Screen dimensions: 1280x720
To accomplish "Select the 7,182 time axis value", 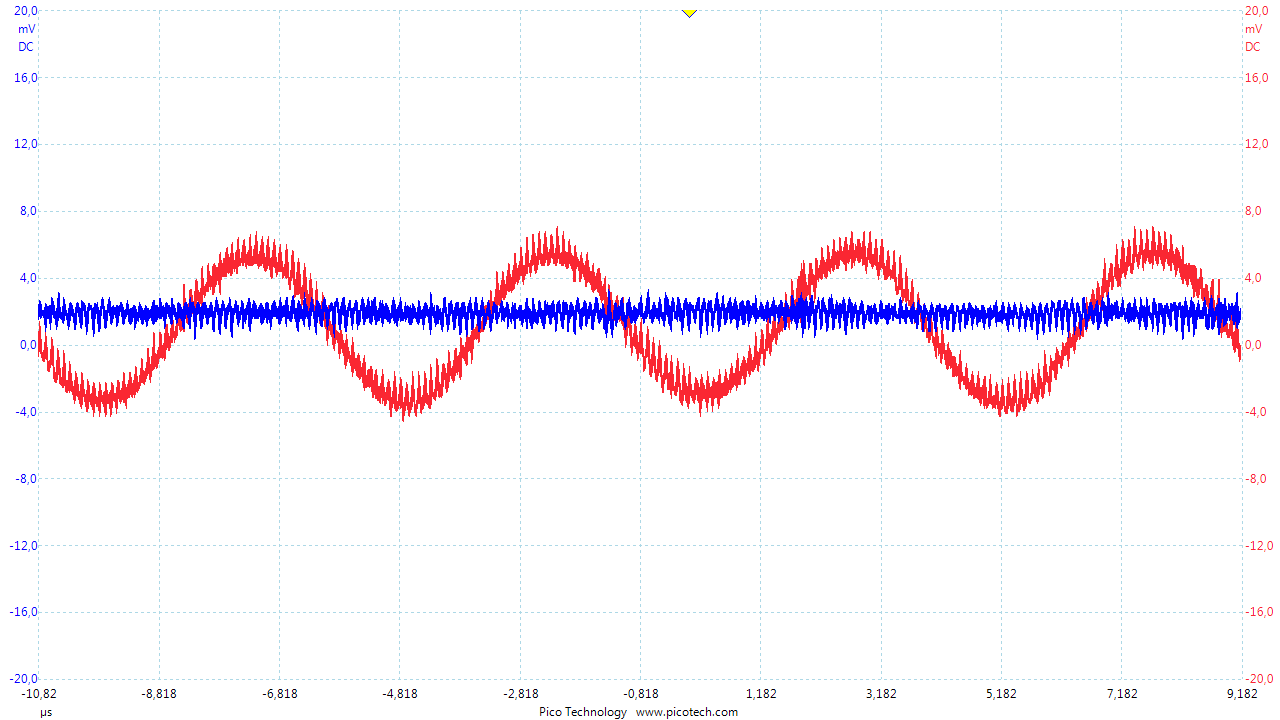I will (1122, 693).
